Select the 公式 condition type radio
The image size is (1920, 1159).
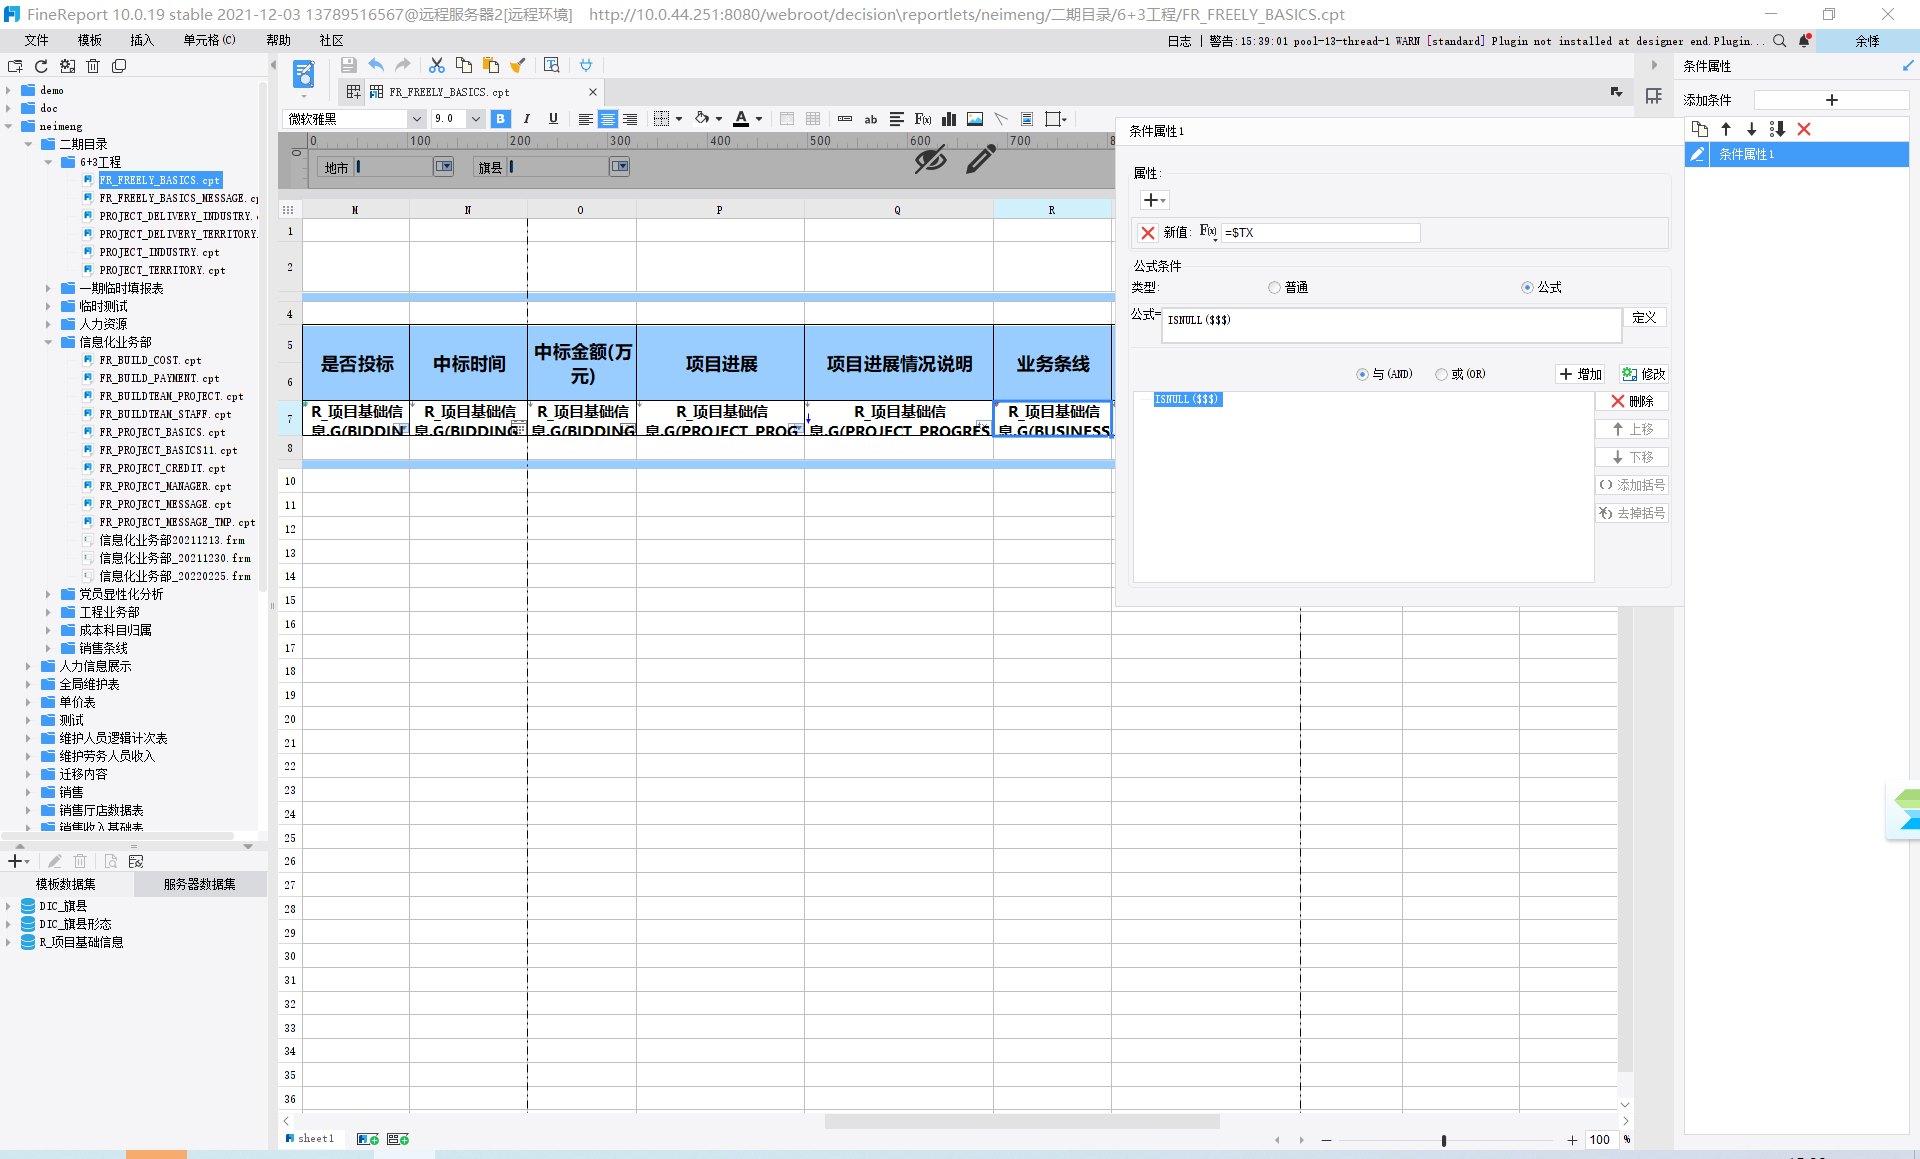click(x=1527, y=288)
